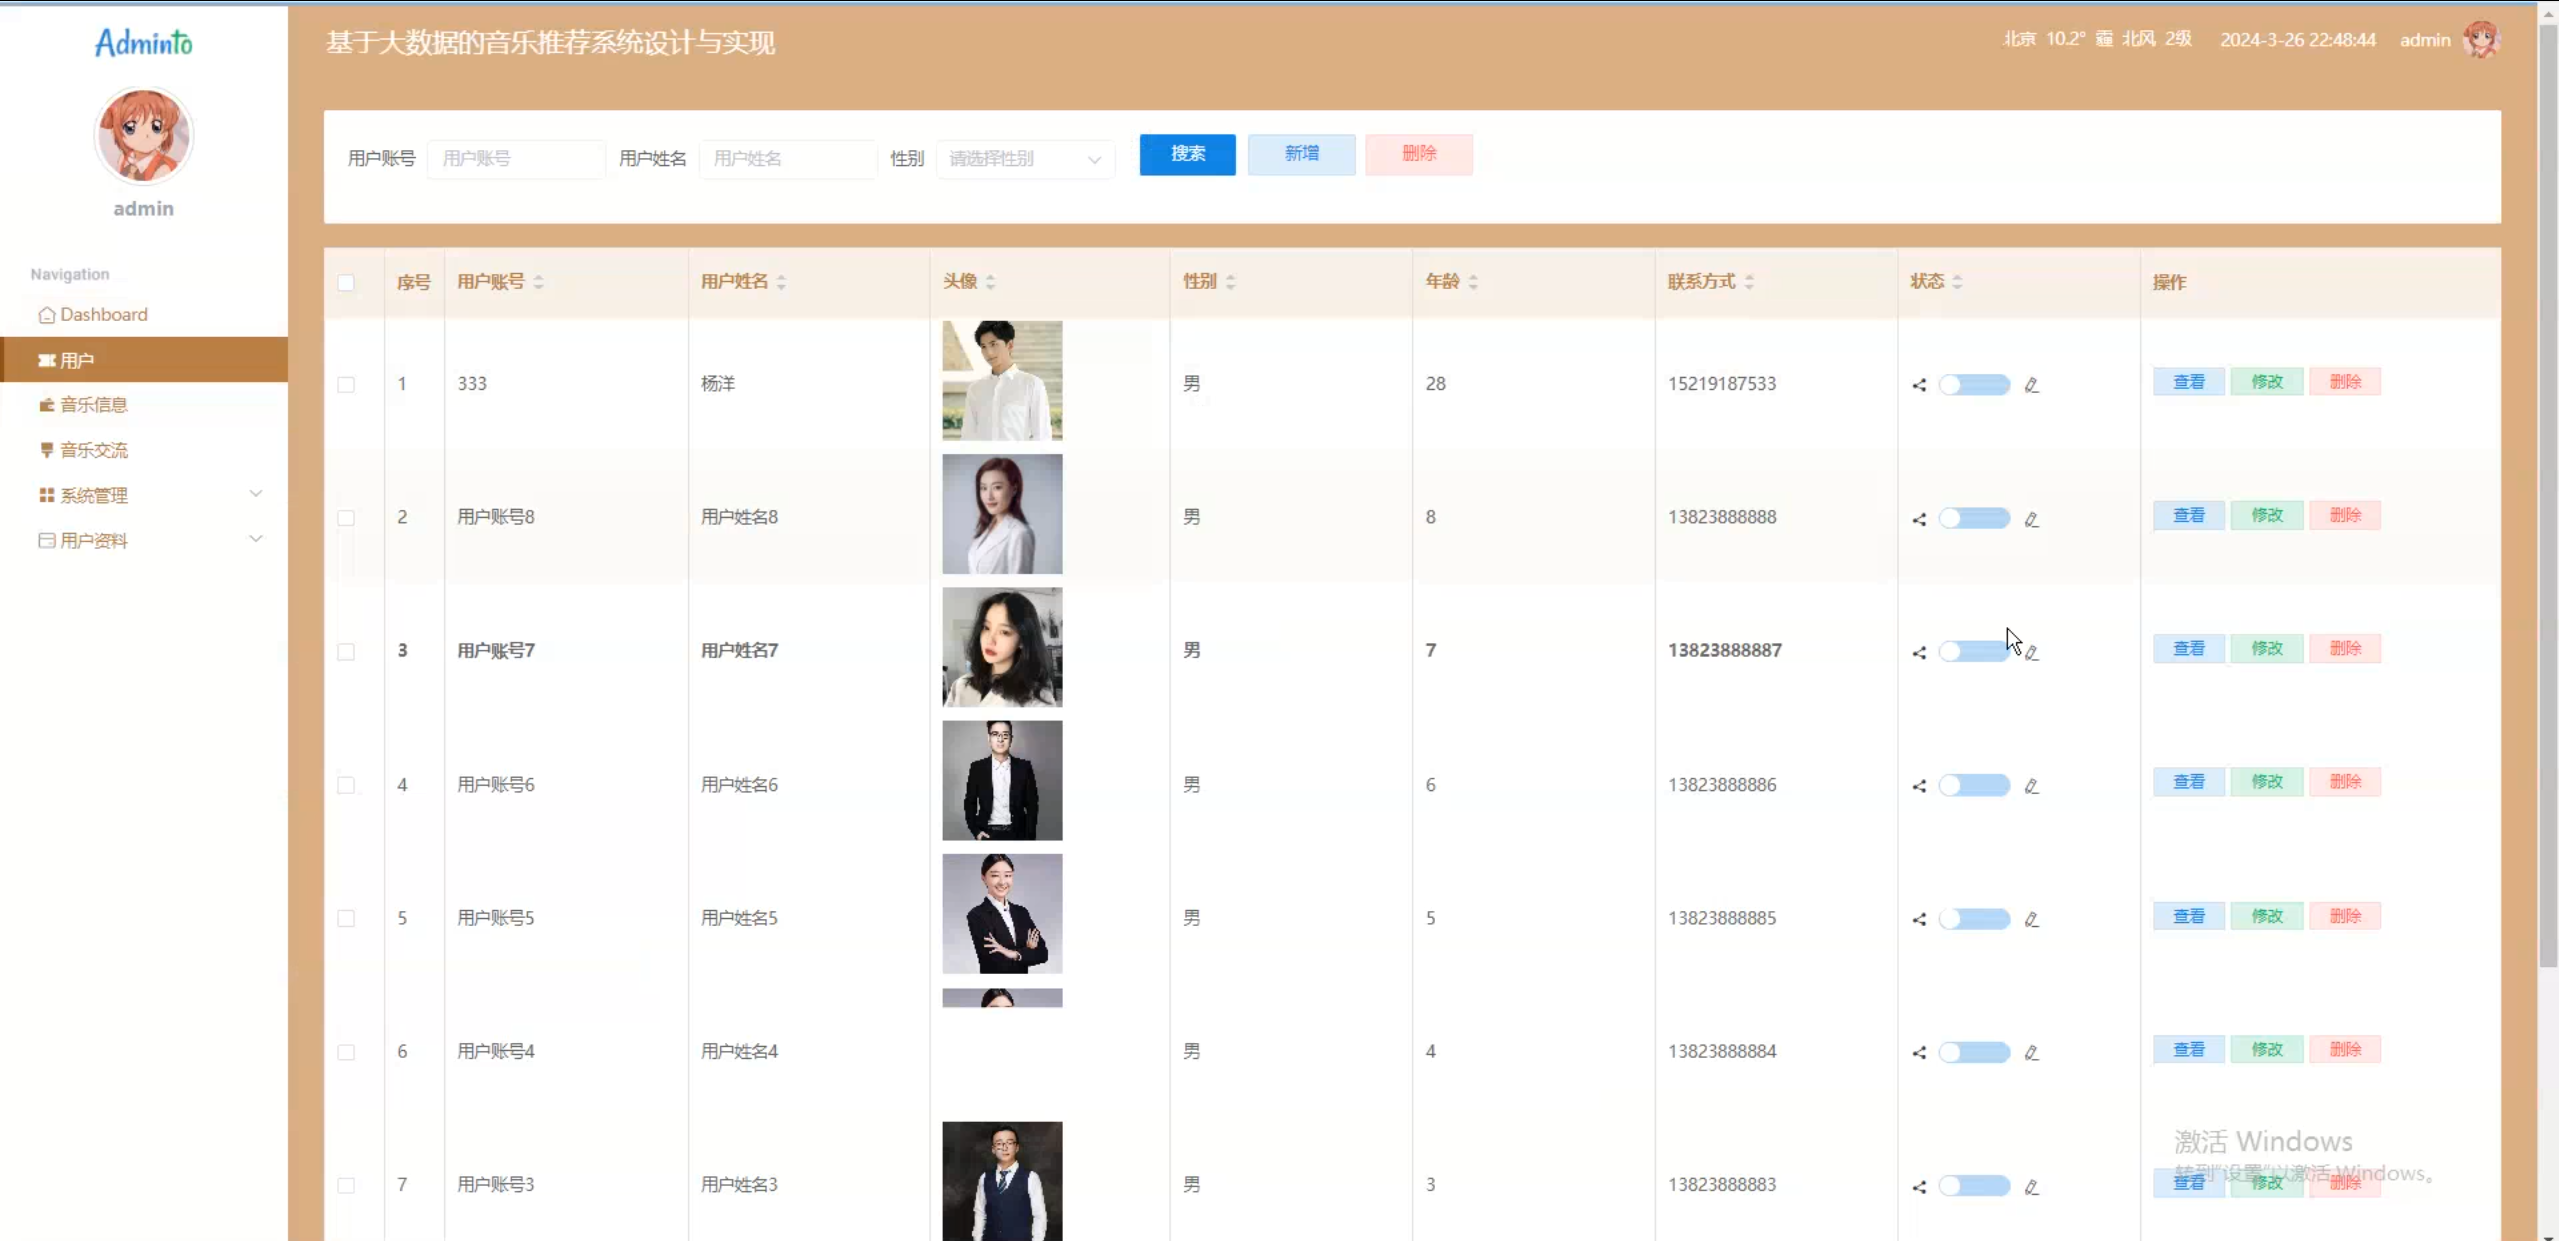The height and width of the screenshot is (1241, 2559).
Task: Click the share icon in row 1 status
Action: click(x=1918, y=385)
